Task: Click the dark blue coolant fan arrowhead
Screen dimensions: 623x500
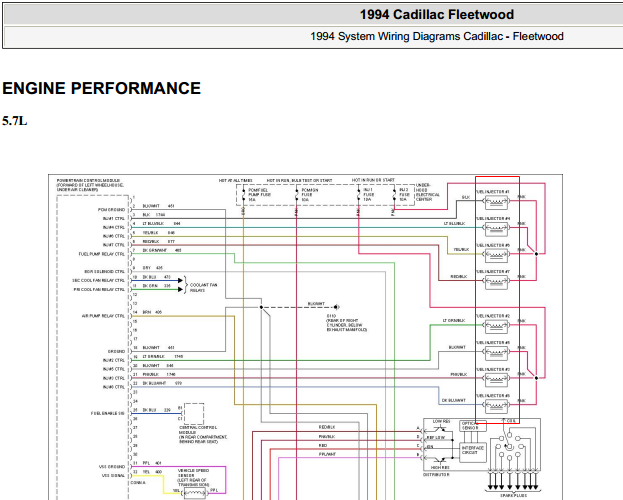Action: point(180,281)
